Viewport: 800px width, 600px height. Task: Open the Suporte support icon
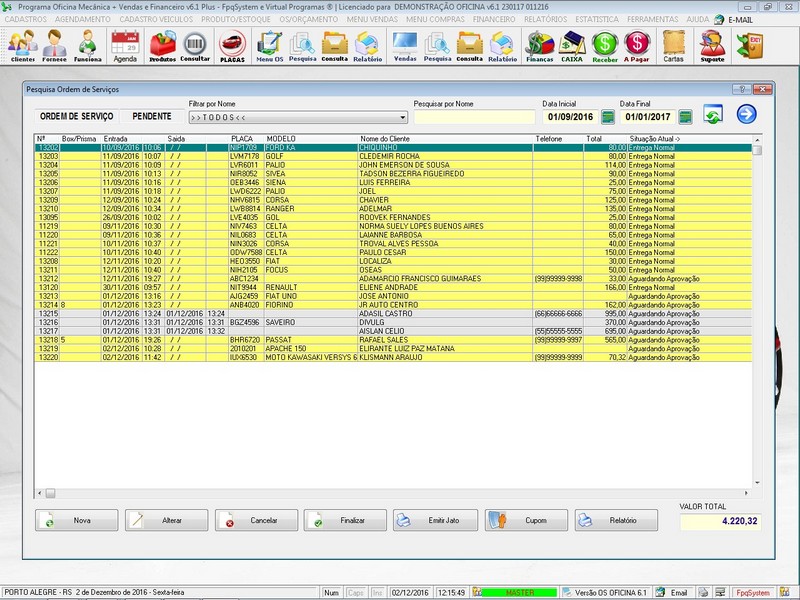coord(712,46)
